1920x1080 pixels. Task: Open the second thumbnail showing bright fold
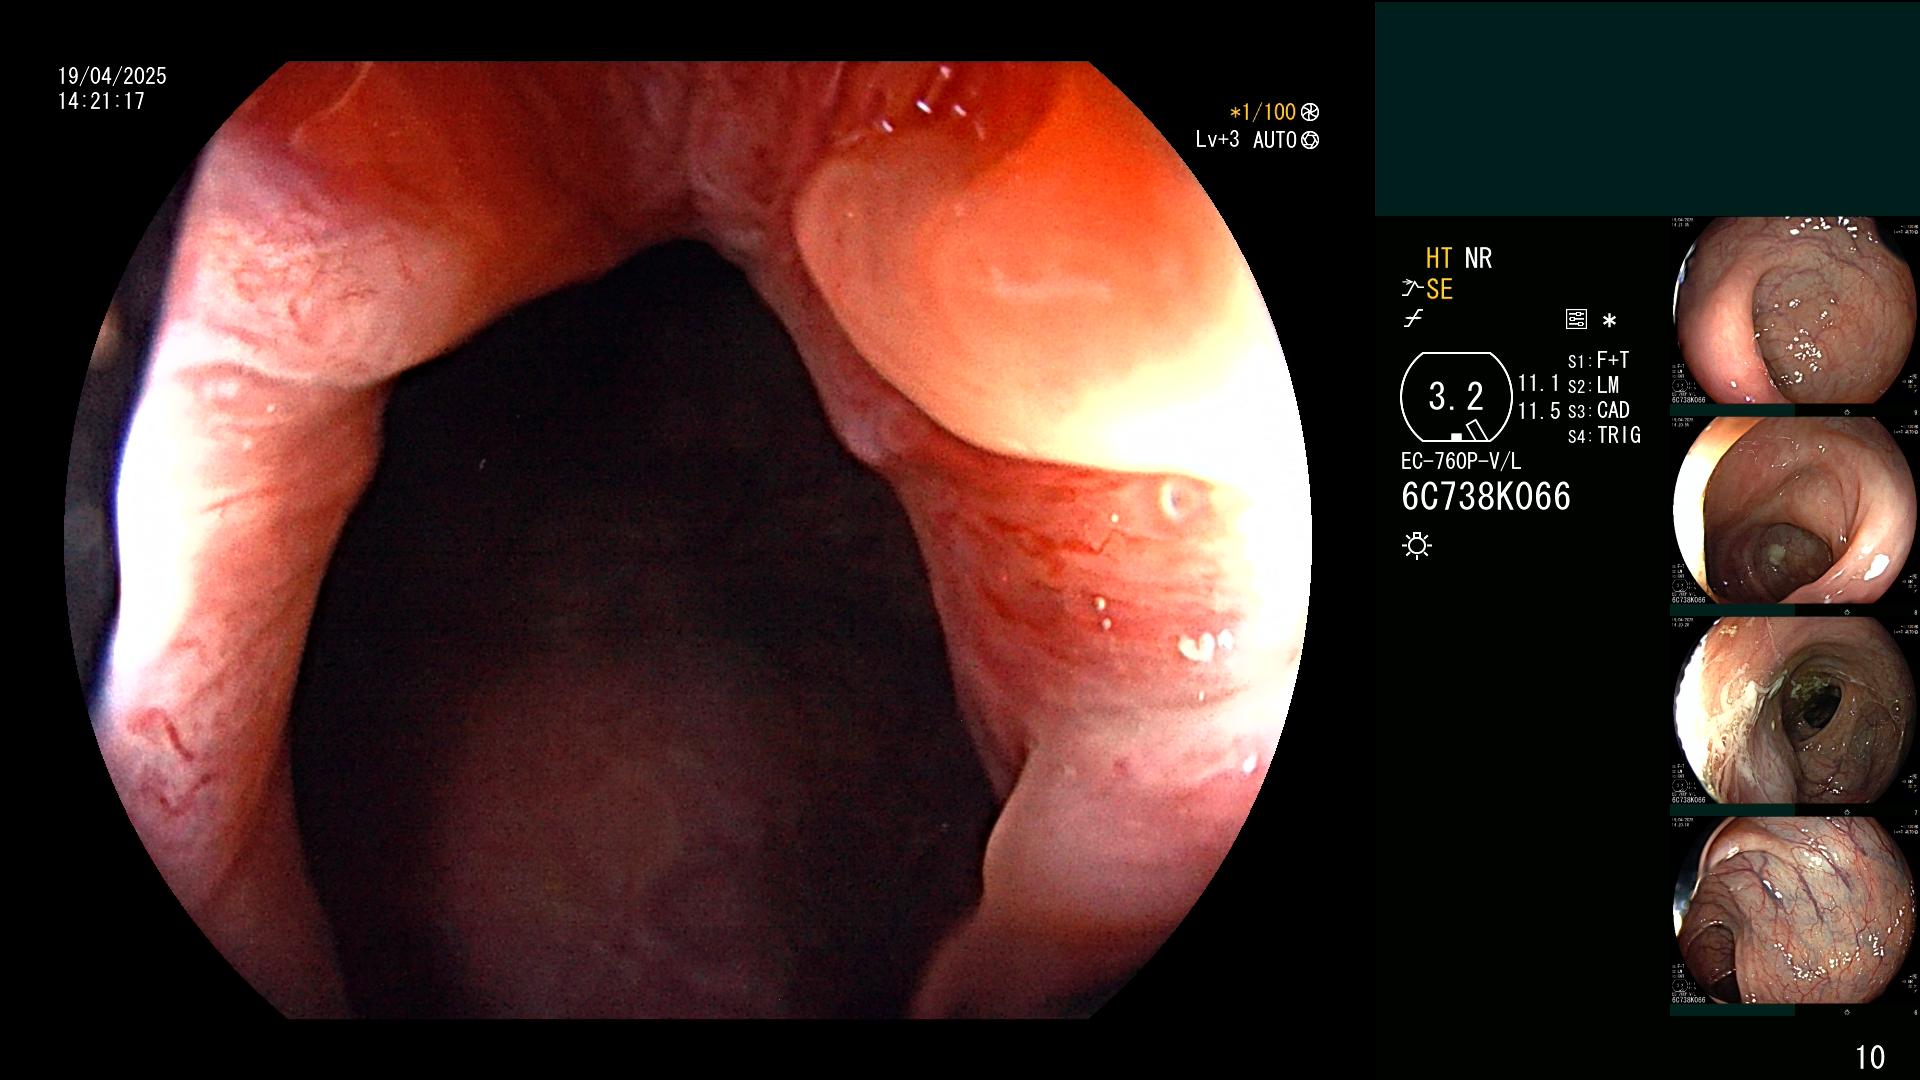[1795, 510]
